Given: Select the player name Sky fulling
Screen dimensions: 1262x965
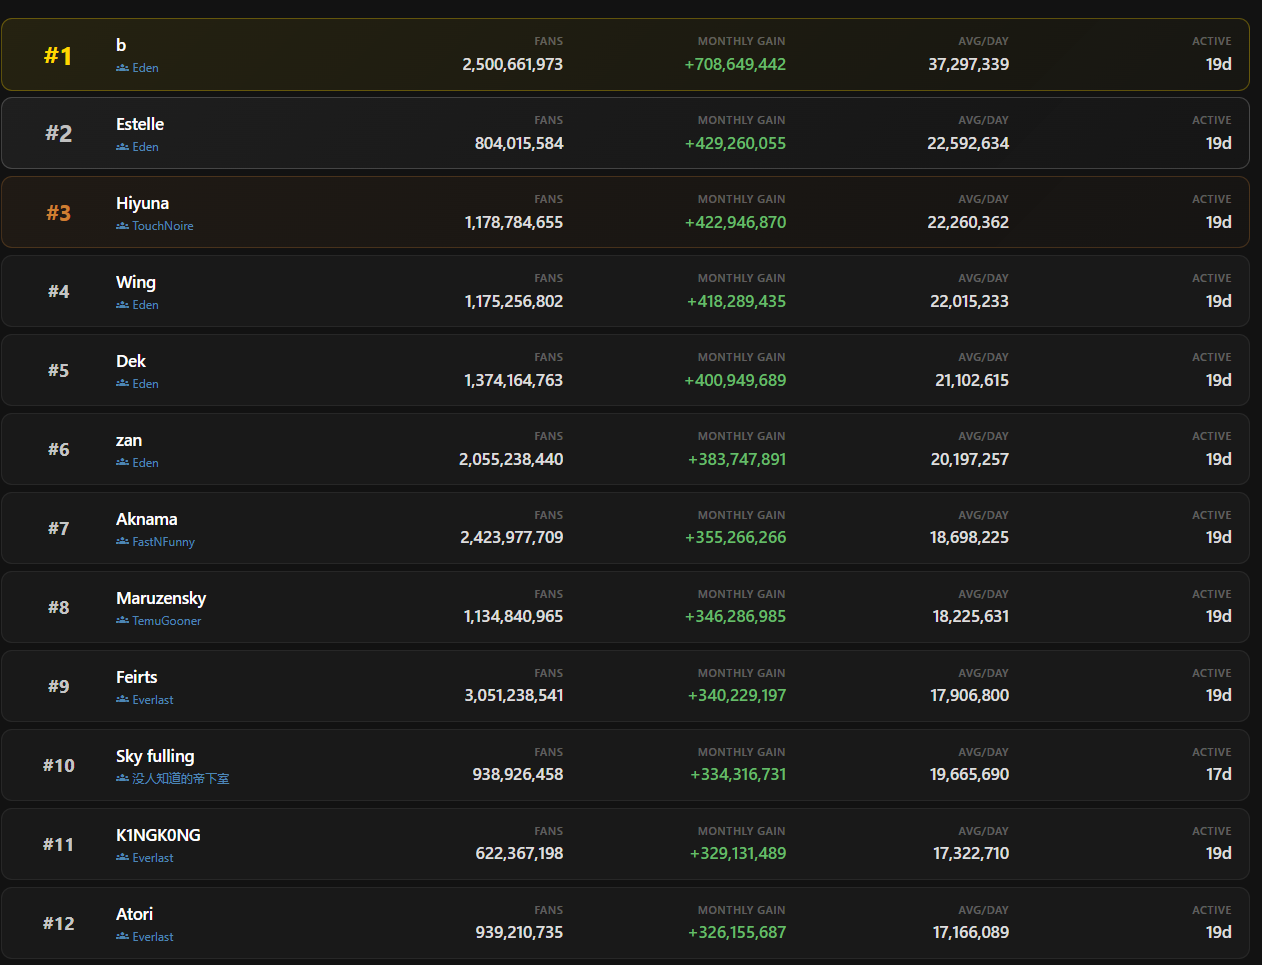Looking at the screenshot, I should click(x=155, y=756).
